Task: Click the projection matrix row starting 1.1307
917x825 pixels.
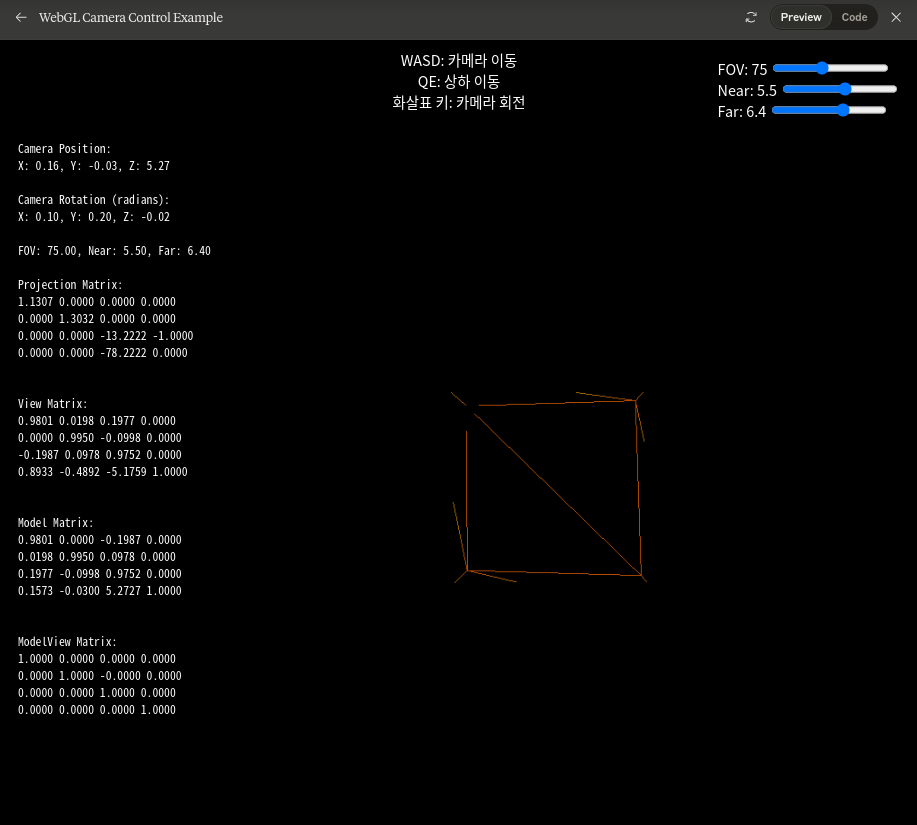Action: [x=96, y=302]
